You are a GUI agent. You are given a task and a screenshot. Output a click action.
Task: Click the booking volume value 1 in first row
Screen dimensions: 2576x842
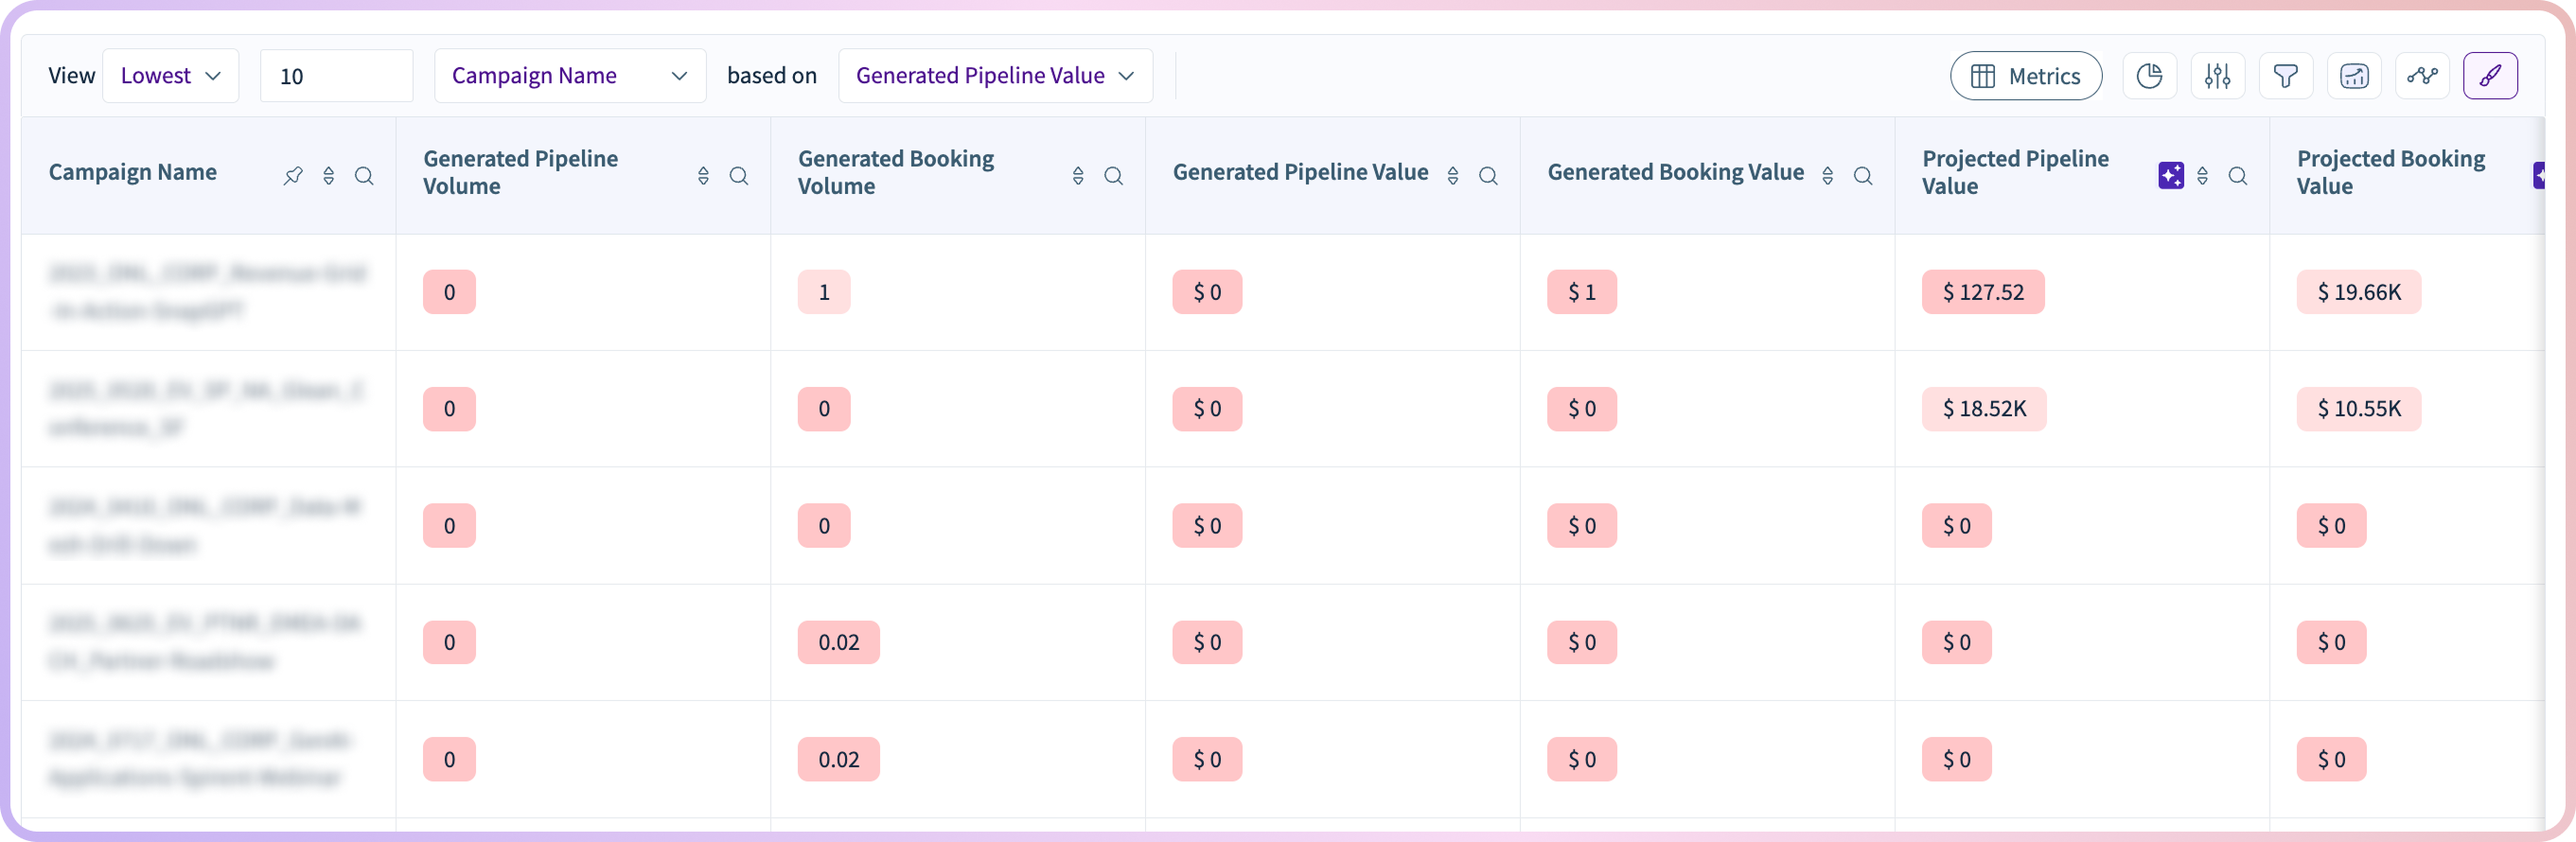[x=824, y=292]
